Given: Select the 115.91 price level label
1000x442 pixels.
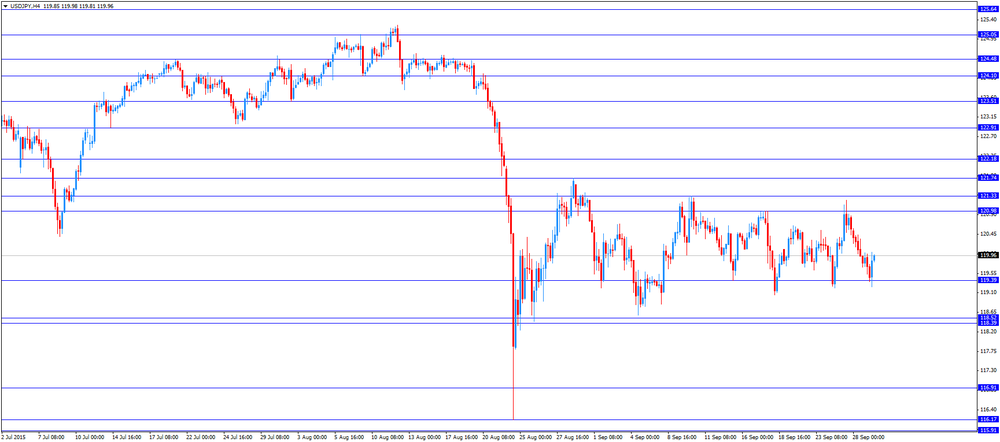Looking at the screenshot, I should click(x=988, y=431).
